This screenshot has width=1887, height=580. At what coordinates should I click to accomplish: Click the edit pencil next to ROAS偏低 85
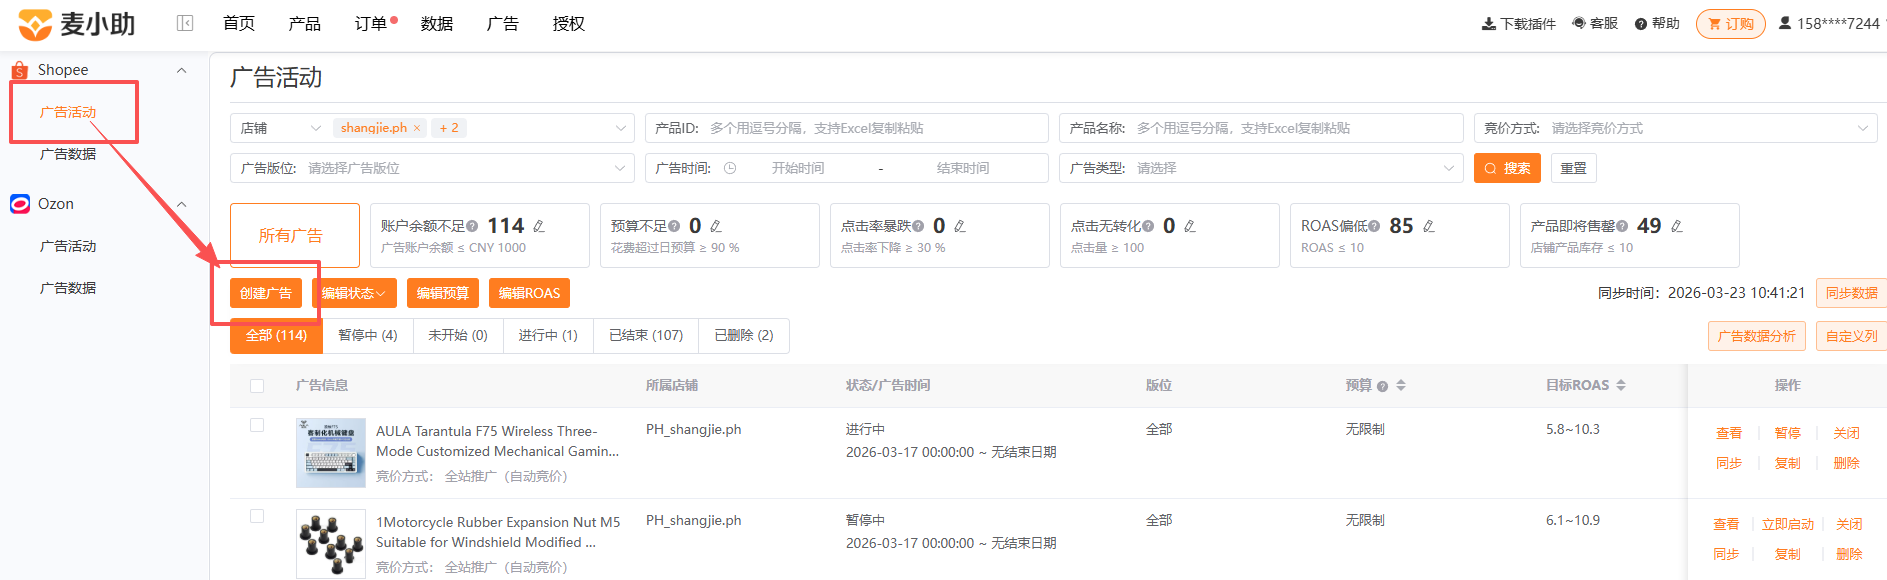(1429, 226)
